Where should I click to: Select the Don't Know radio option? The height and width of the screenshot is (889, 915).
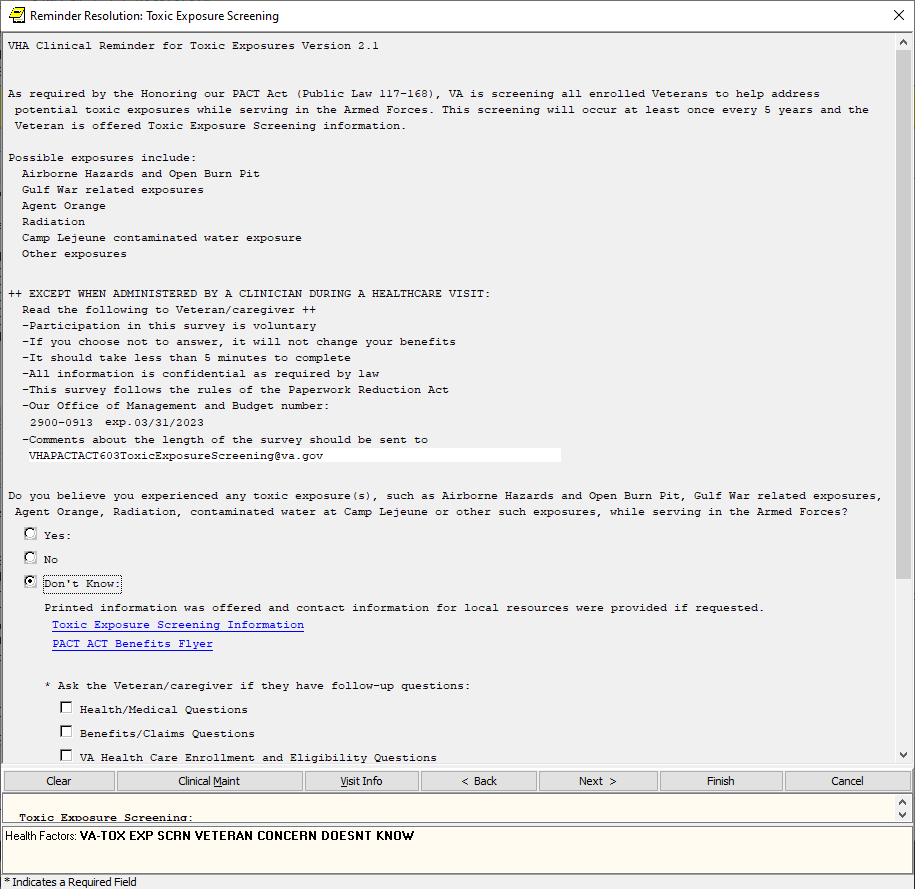[31, 582]
